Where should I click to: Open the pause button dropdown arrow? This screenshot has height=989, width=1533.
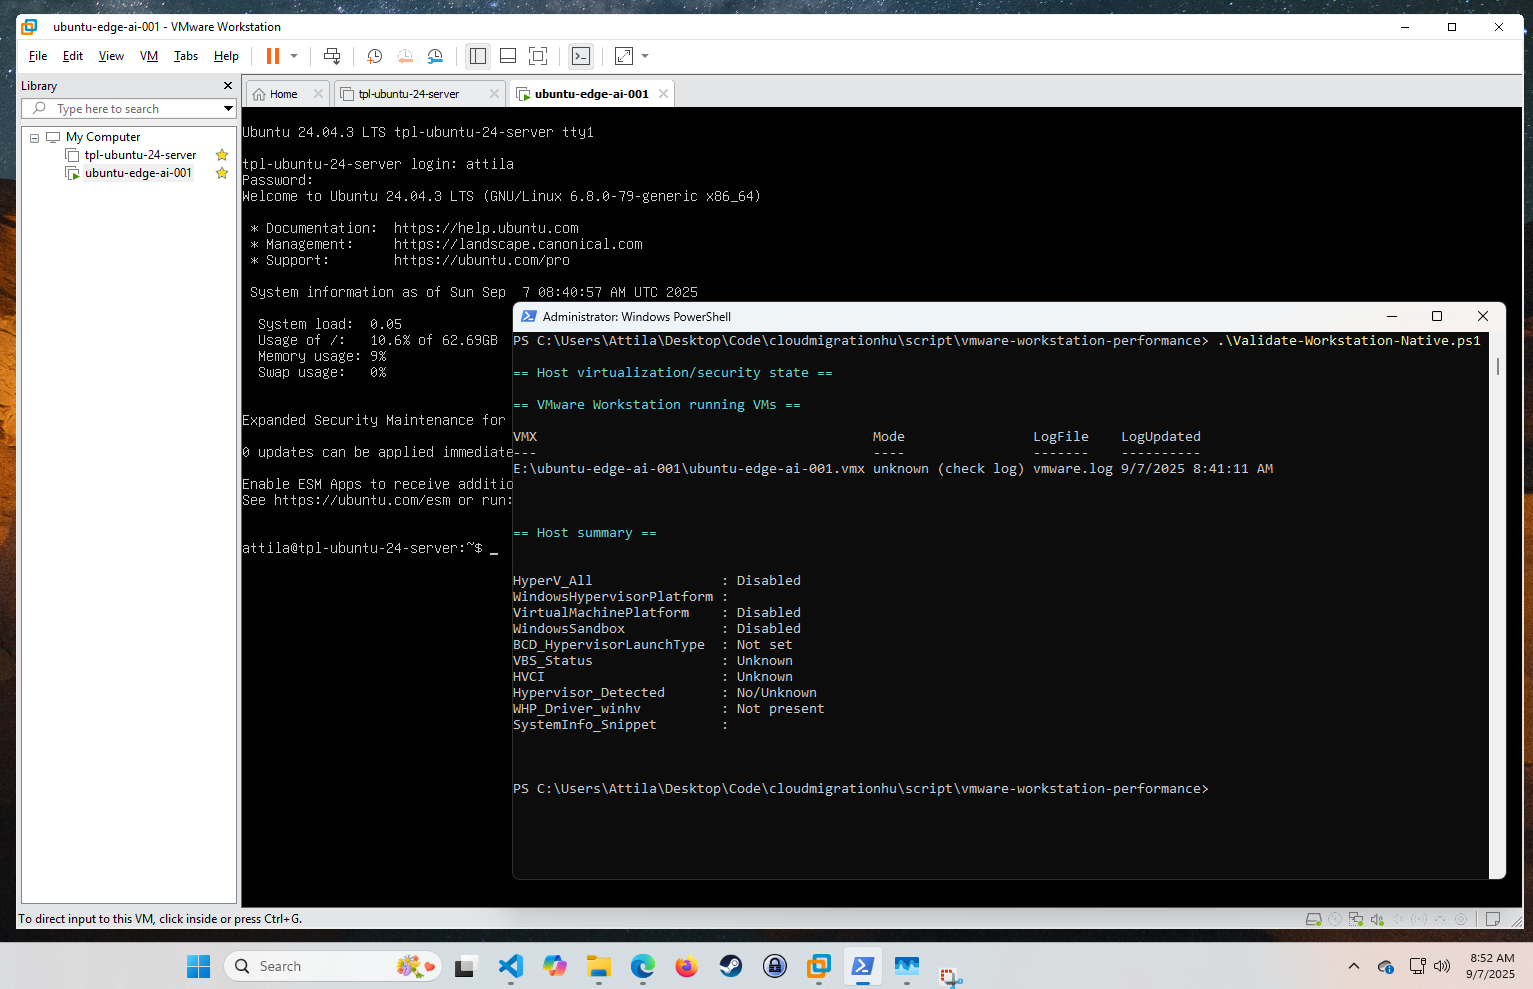pyautogui.click(x=293, y=56)
